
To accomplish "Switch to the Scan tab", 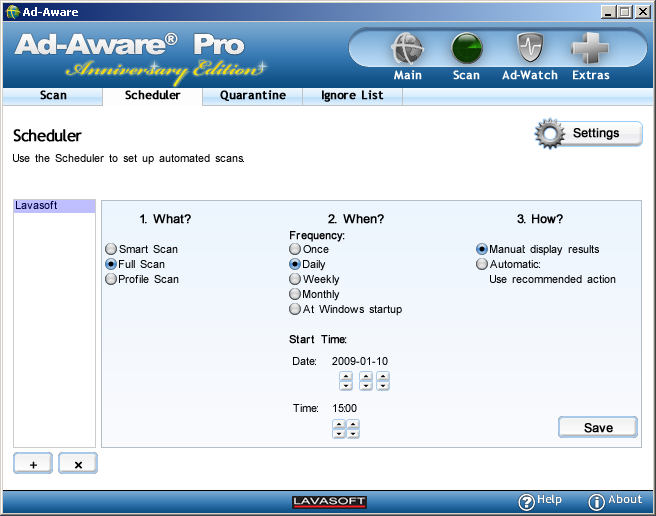I will (x=53, y=95).
